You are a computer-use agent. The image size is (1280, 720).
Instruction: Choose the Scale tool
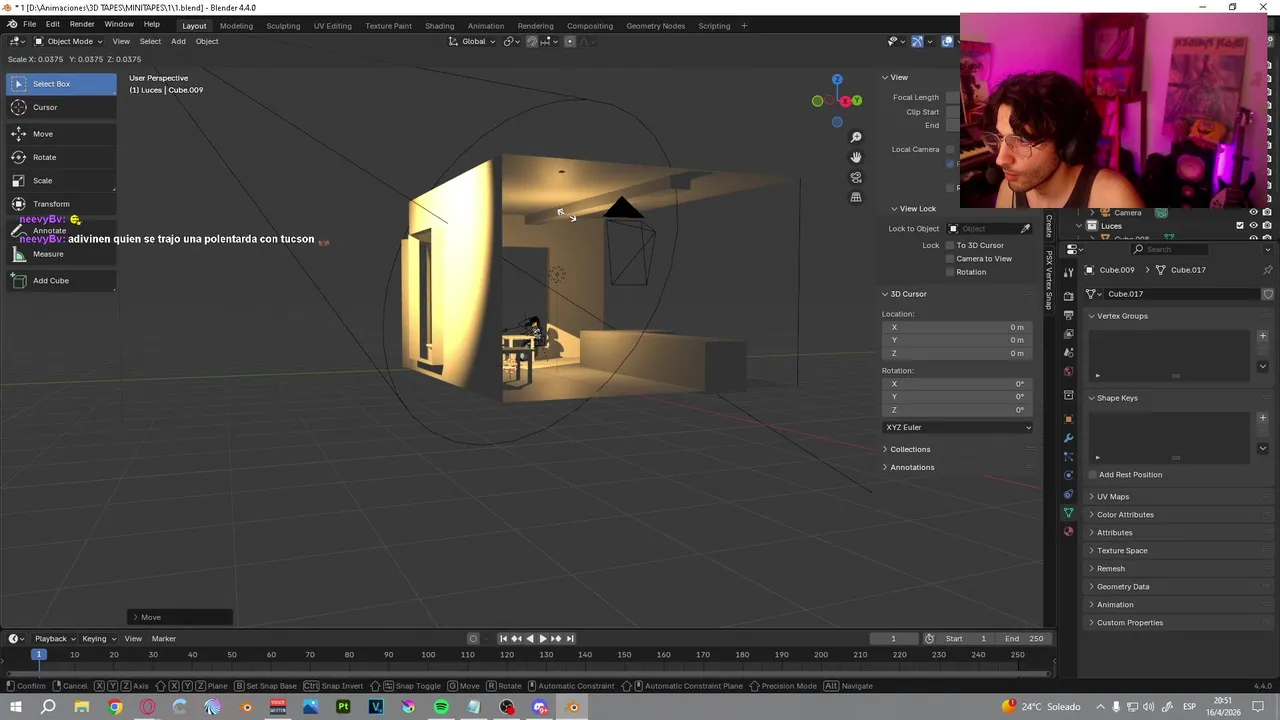pos(60,181)
